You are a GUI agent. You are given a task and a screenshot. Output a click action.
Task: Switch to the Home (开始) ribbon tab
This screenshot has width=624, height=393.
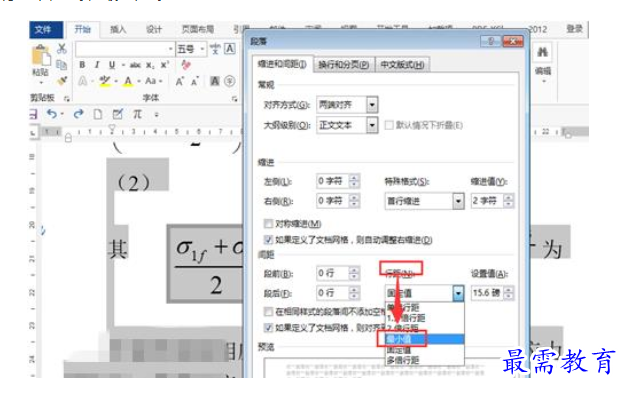pyautogui.click(x=83, y=29)
